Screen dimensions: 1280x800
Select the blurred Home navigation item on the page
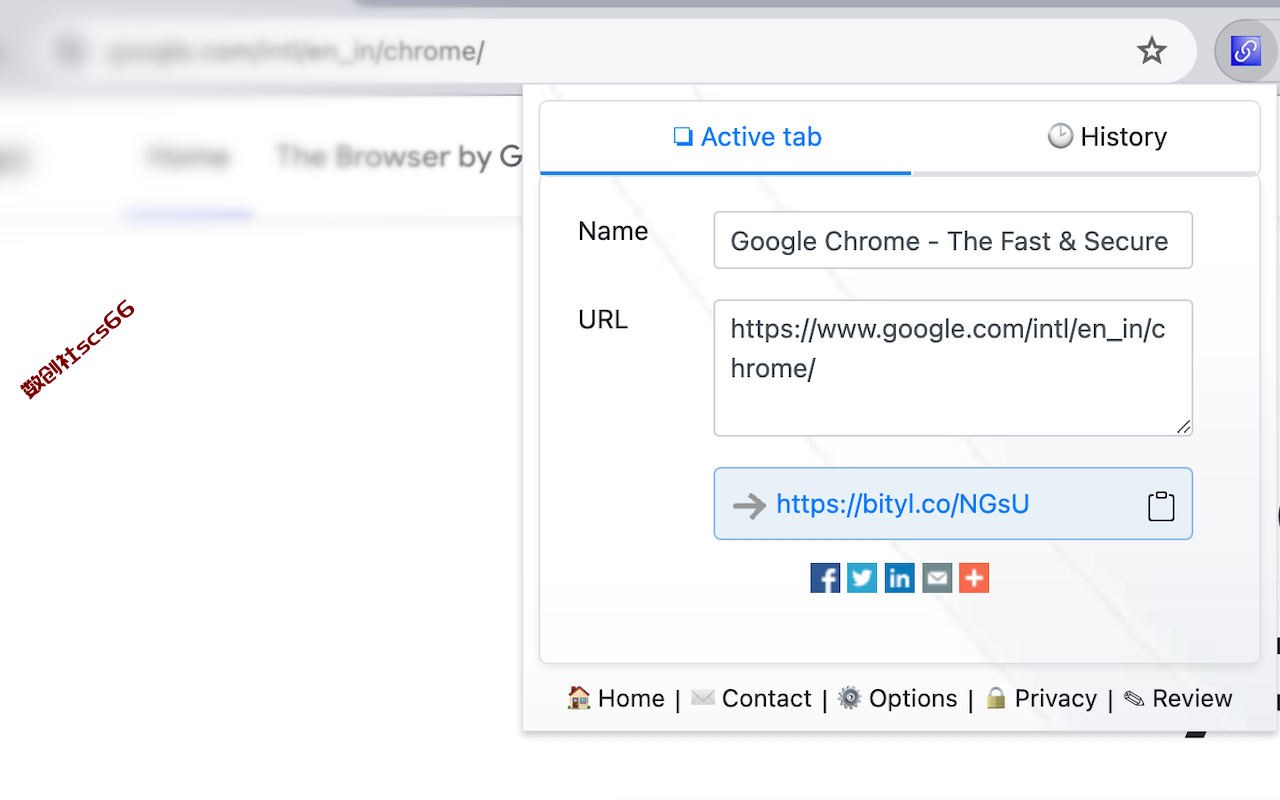point(189,157)
